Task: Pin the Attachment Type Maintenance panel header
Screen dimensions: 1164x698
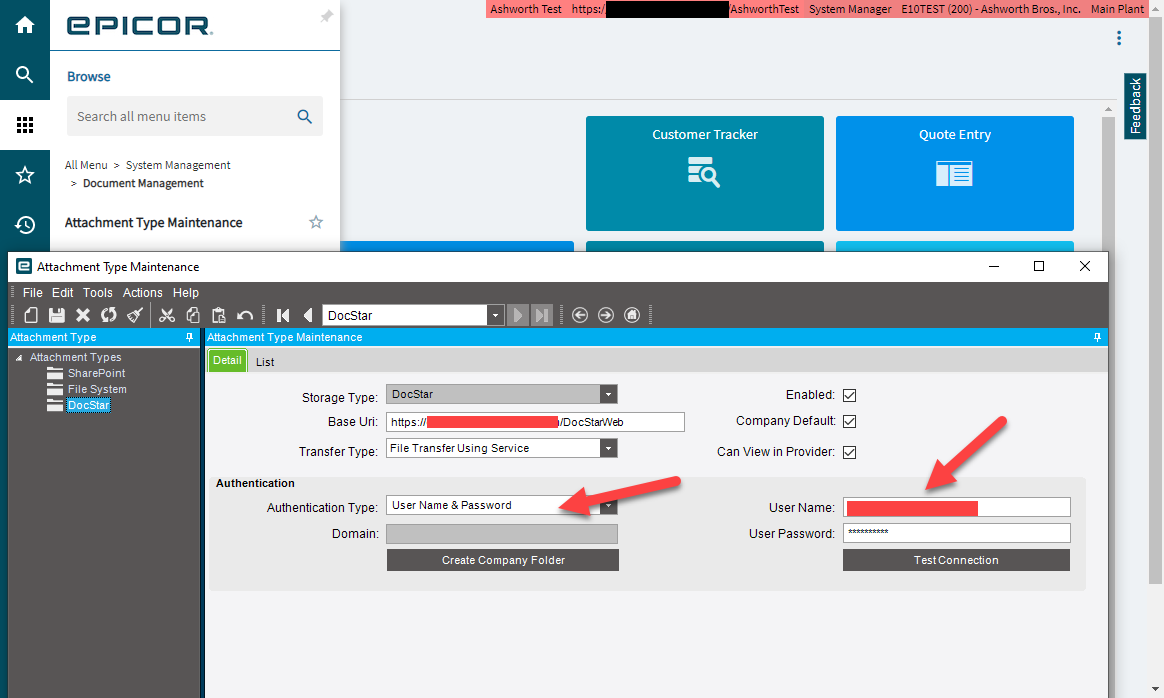Action: (1097, 337)
